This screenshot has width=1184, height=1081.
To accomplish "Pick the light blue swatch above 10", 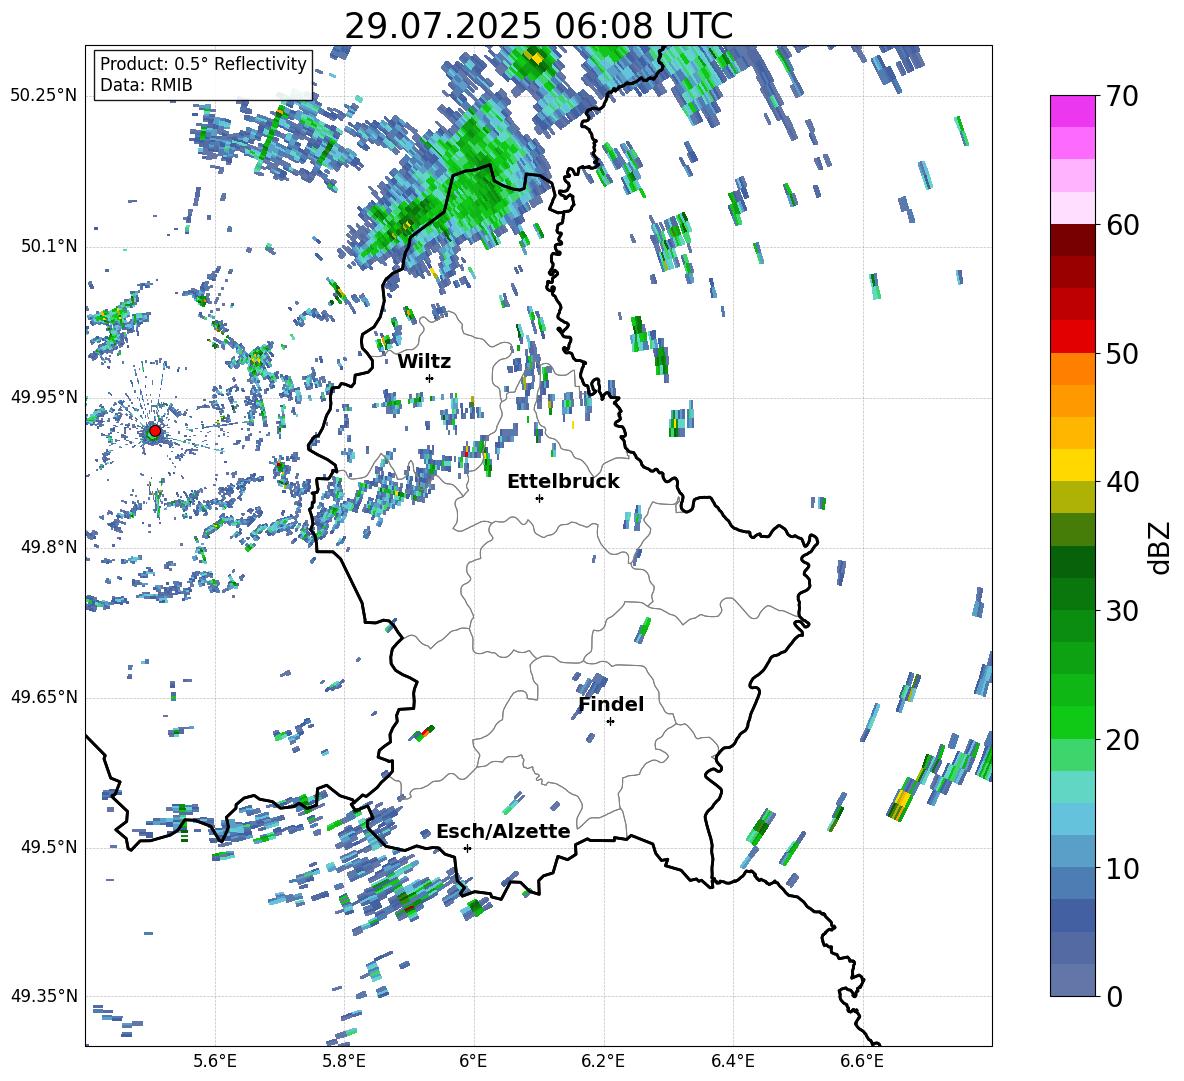I will 1072,851.
